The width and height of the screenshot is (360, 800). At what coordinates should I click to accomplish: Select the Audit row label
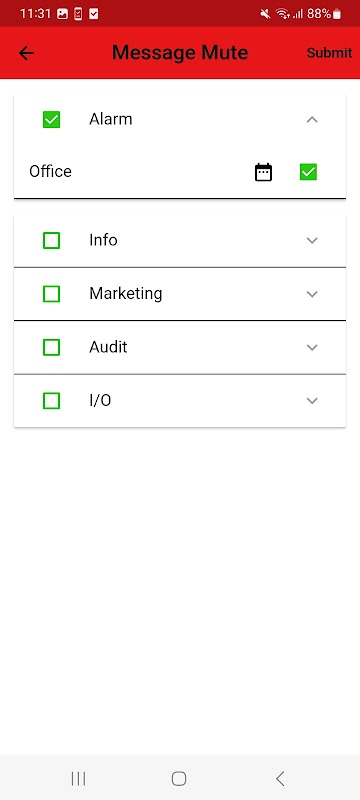point(108,347)
